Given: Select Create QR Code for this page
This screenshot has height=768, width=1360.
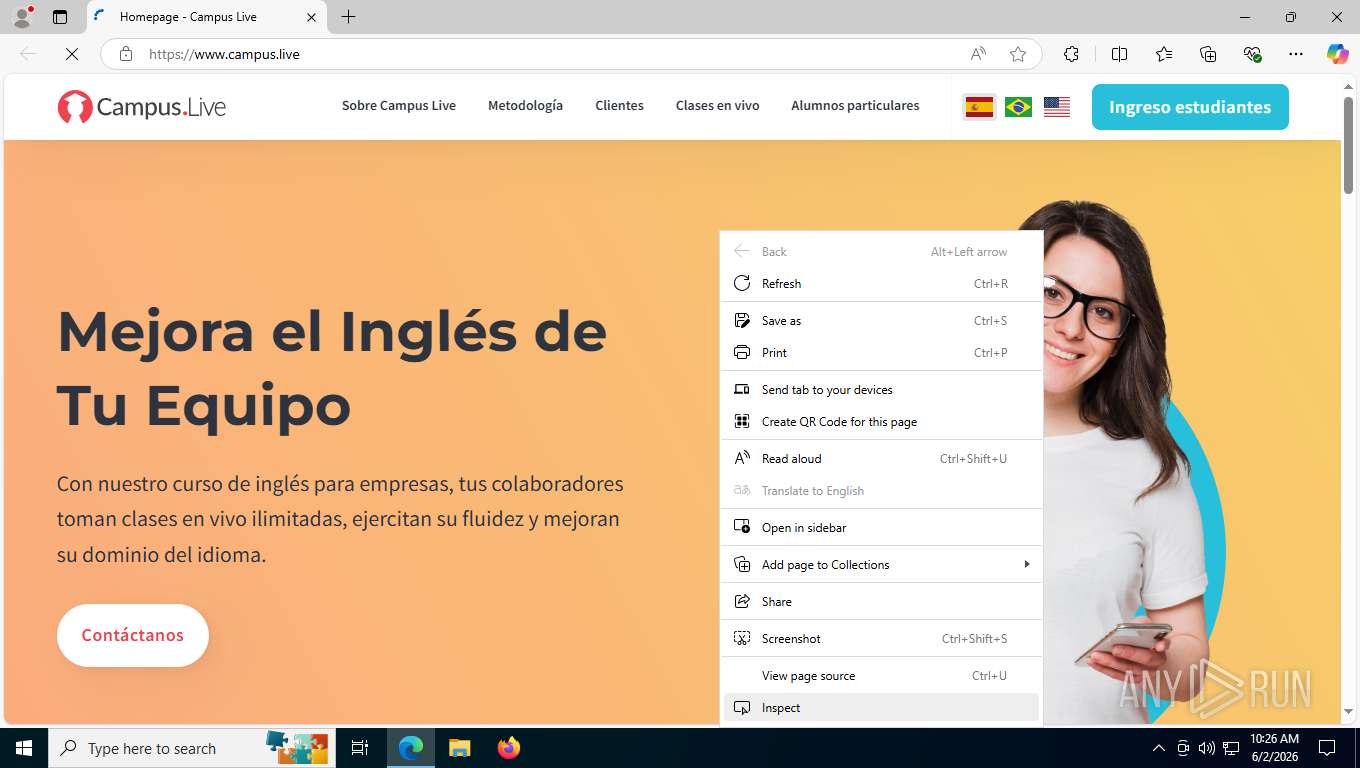Looking at the screenshot, I should pyautogui.click(x=881, y=421).
